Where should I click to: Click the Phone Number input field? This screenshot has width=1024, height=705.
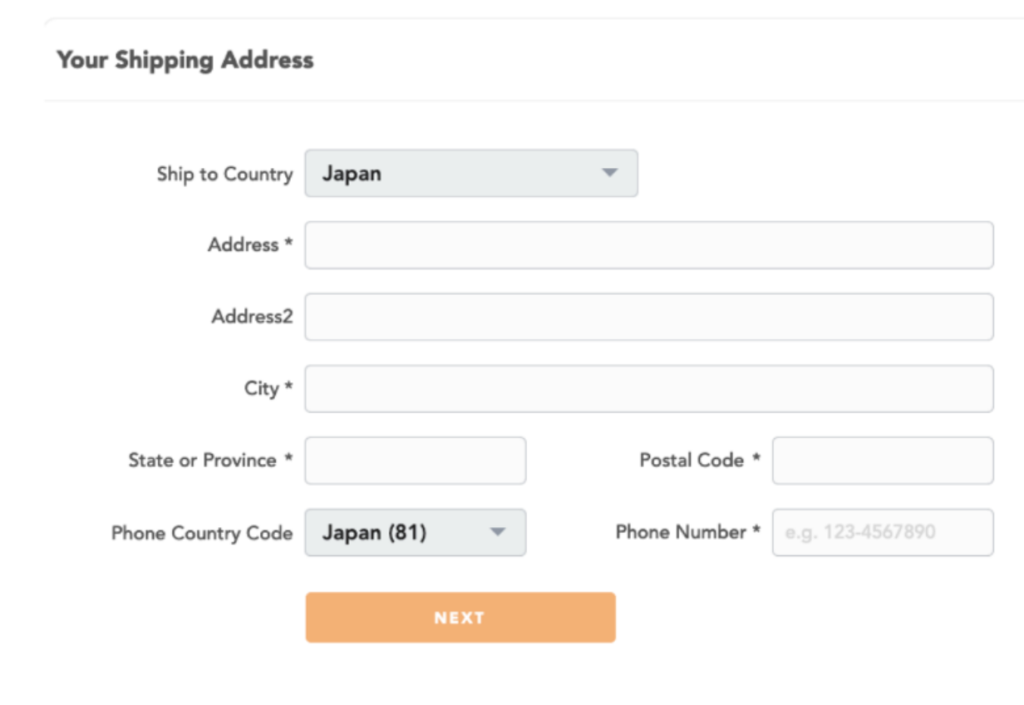click(x=882, y=533)
